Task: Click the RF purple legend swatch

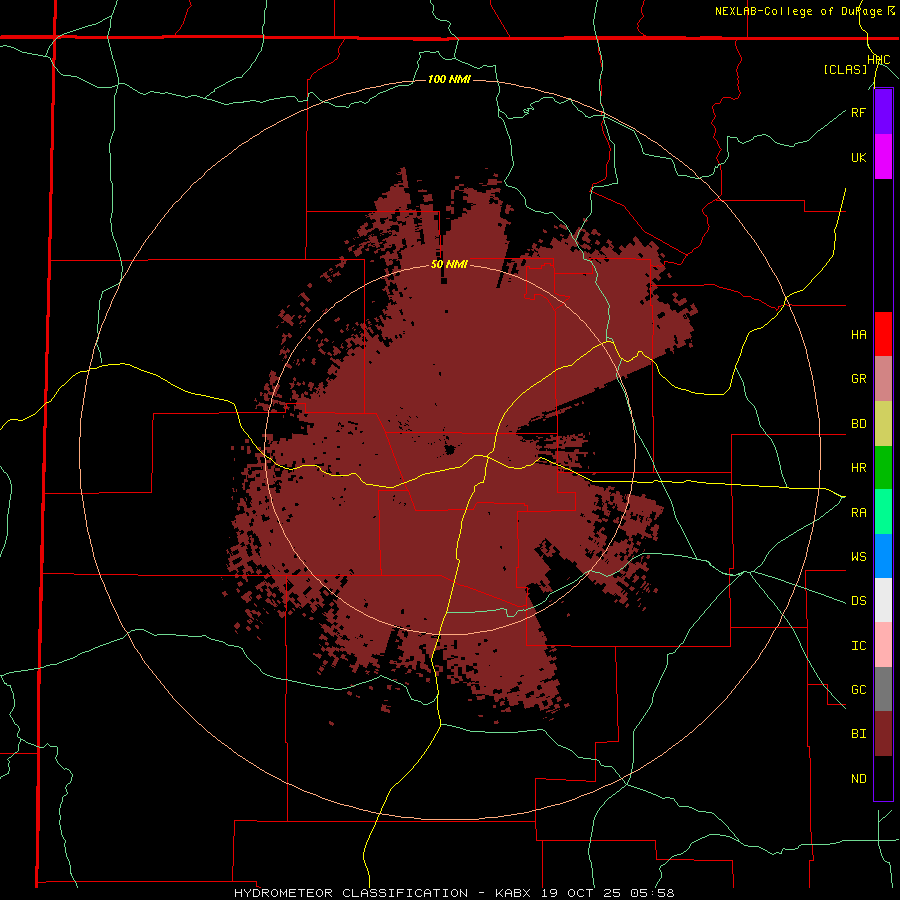Action: click(883, 112)
